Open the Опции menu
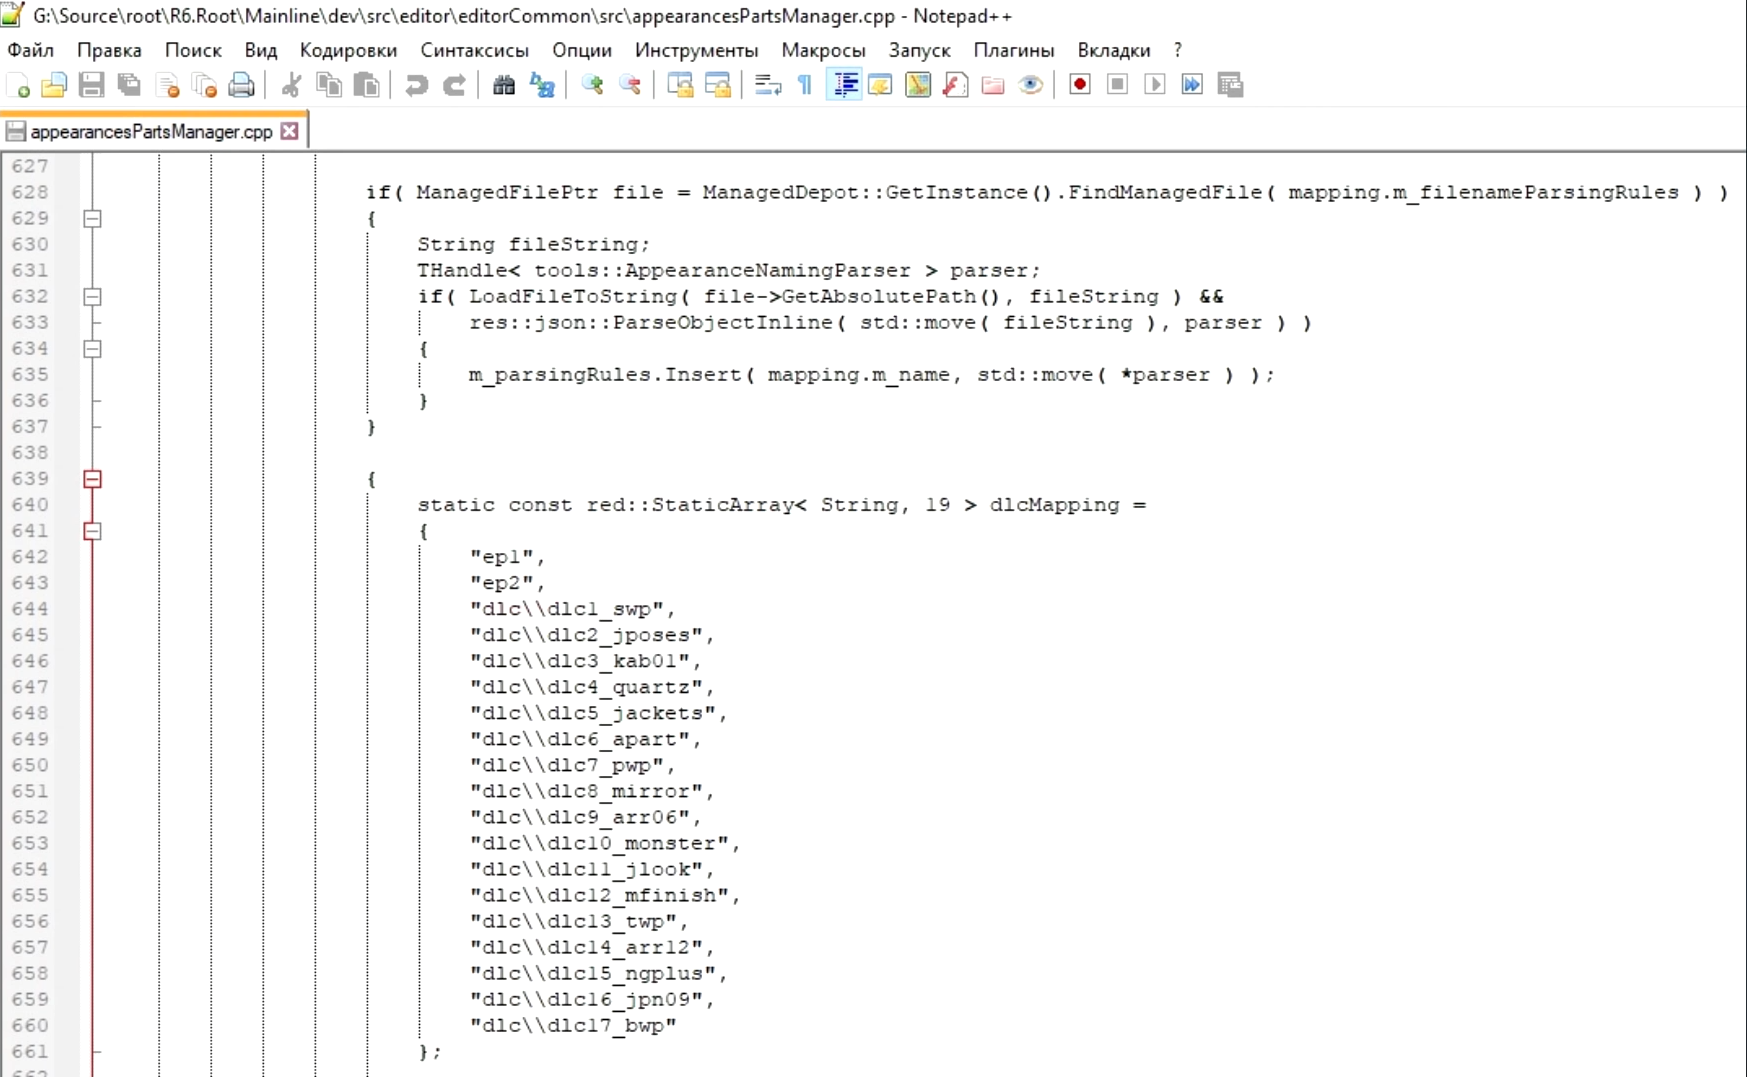The height and width of the screenshot is (1077, 1747). (x=581, y=50)
